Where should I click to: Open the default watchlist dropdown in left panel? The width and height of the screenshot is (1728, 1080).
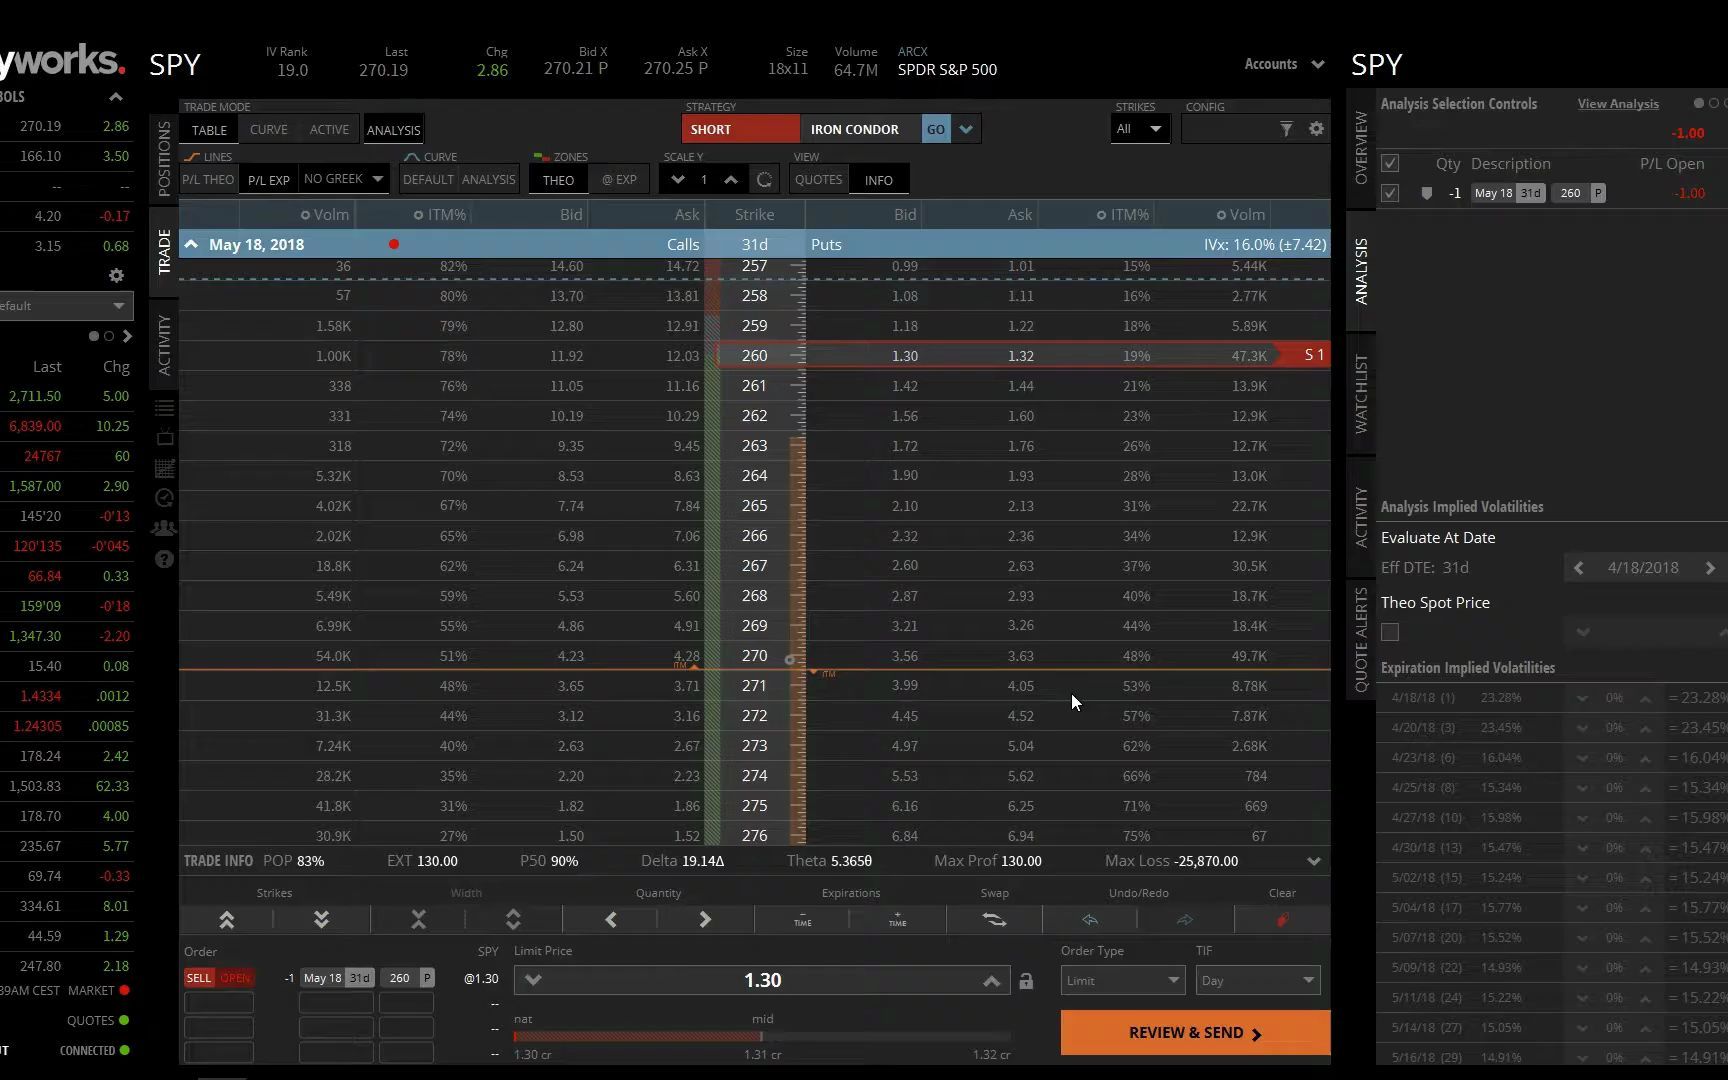pyautogui.click(x=65, y=306)
